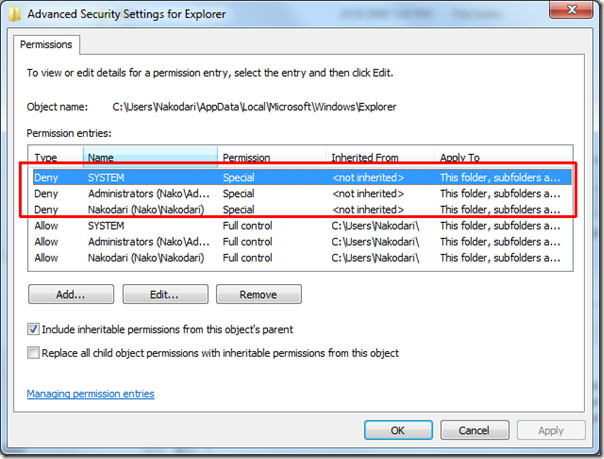
Task: Switch to the Permissions tab
Action: coord(48,45)
